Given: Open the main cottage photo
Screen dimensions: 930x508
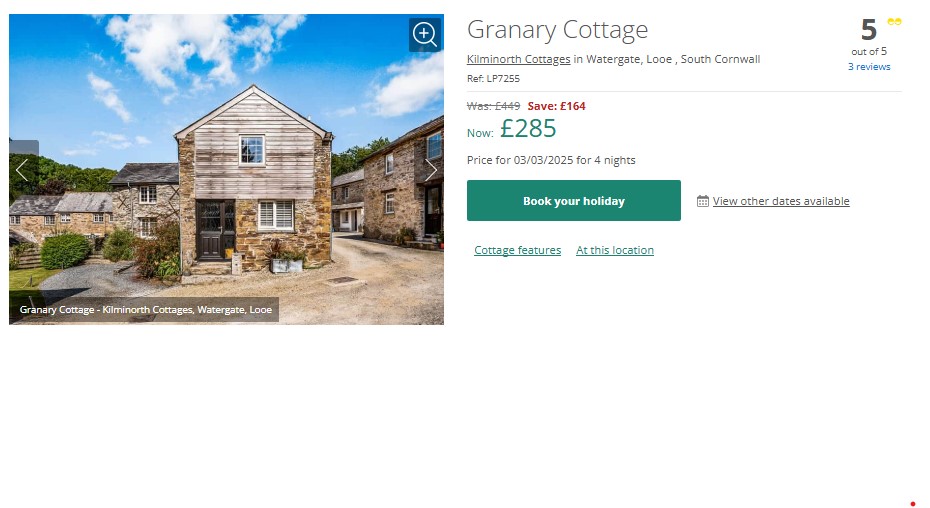Looking at the screenshot, I should point(227,169).
